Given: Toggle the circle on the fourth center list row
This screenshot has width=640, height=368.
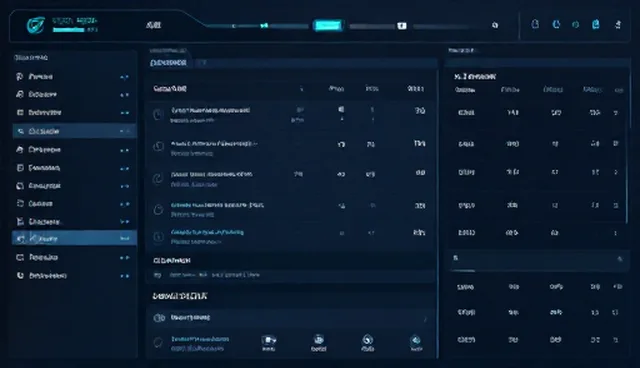Looking at the screenshot, I should [158, 210].
